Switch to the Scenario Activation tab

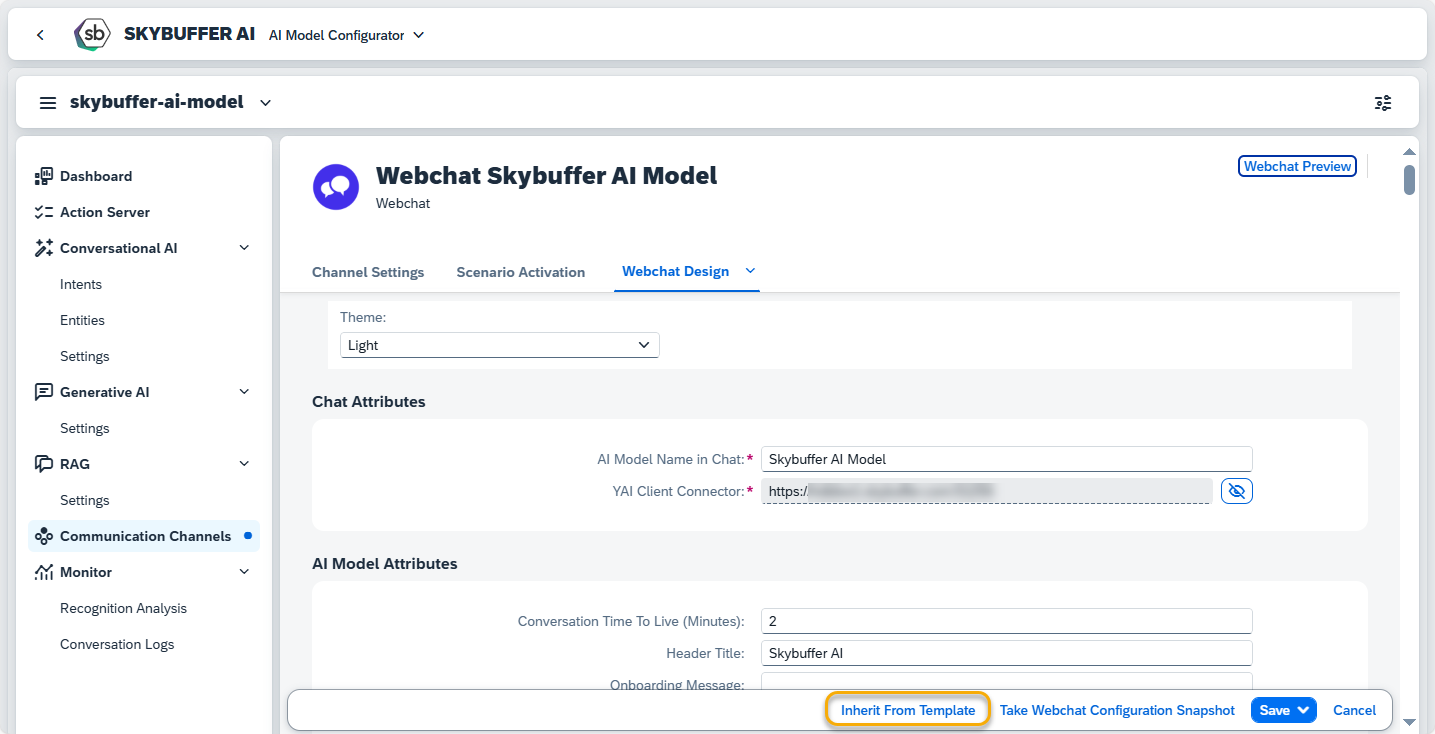pyautogui.click(x=521, y=272)
